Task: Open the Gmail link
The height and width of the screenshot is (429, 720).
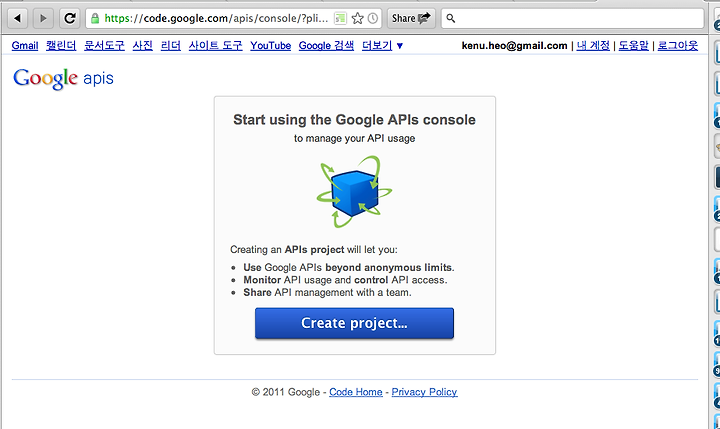Action: click(x=25, y=45)
